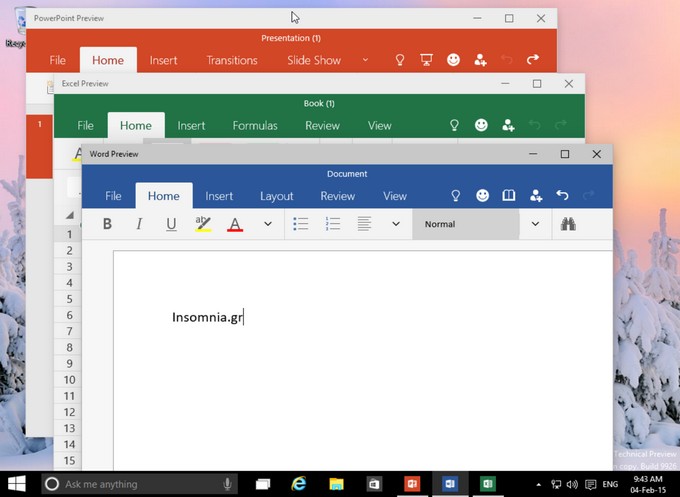Apply red font color in Word
This screenshot has width=680, height=497.
(235, 224)
